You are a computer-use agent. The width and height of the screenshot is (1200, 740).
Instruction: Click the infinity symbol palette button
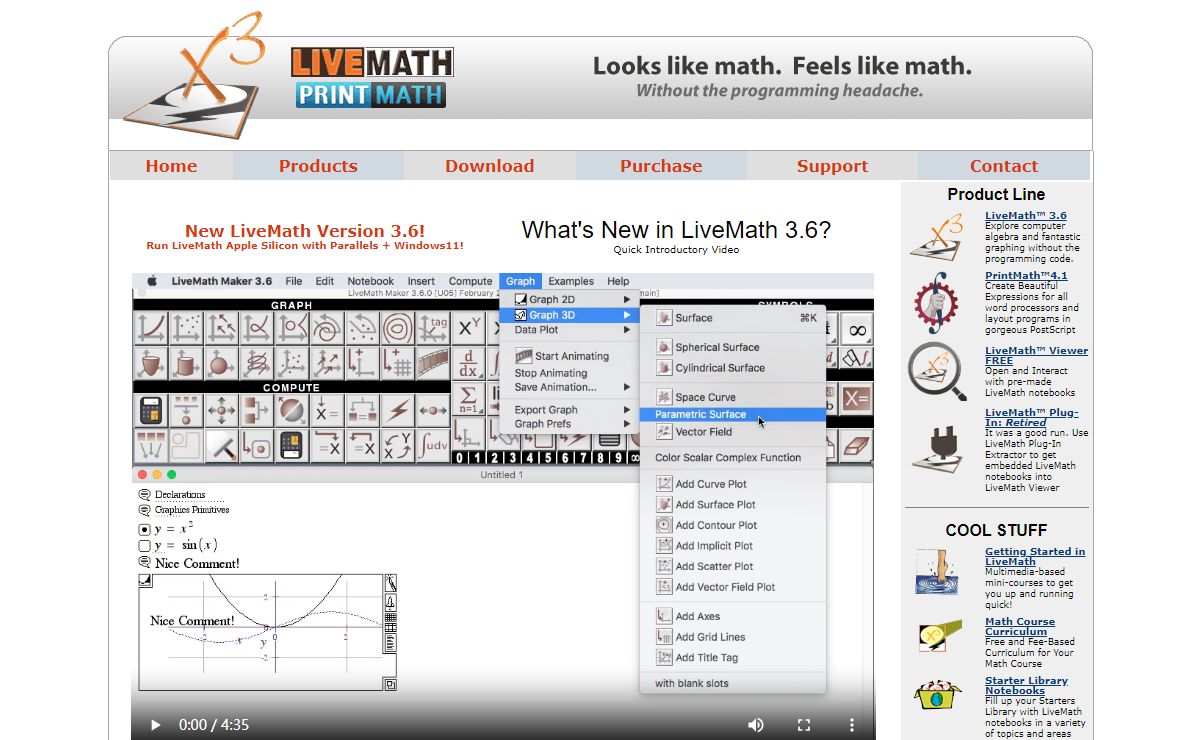(x=858, y=329)
